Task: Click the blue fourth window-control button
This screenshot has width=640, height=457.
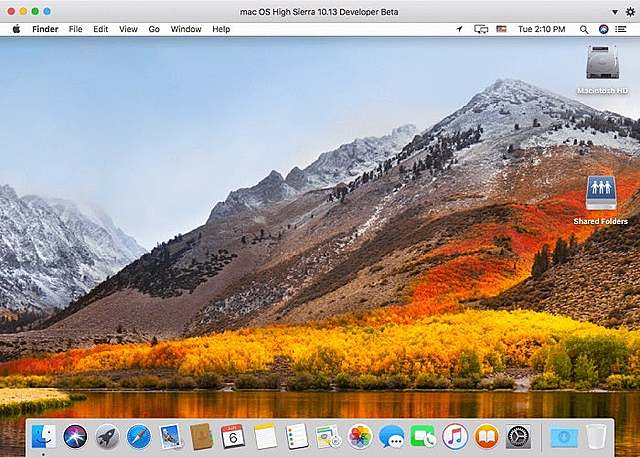Action: coord(47,11)
